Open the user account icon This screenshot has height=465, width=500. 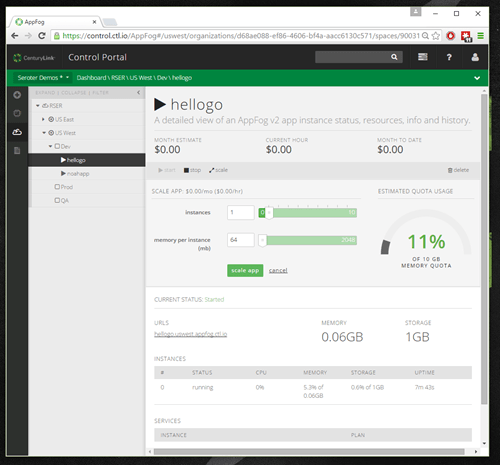[x=475, y=57]
